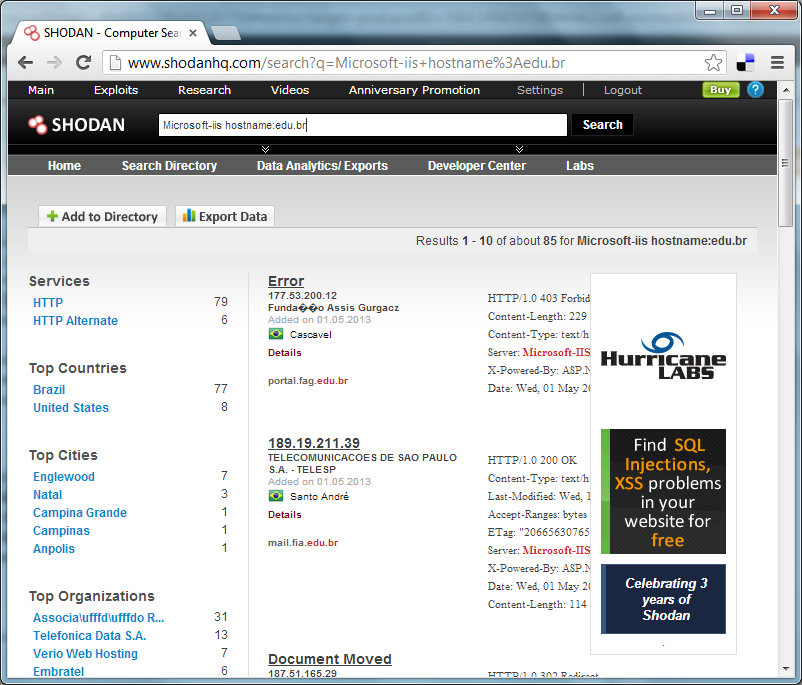The image size is (802, 685).
Task: Expand the left double-chevron below search bar
Action: [265, 149]
